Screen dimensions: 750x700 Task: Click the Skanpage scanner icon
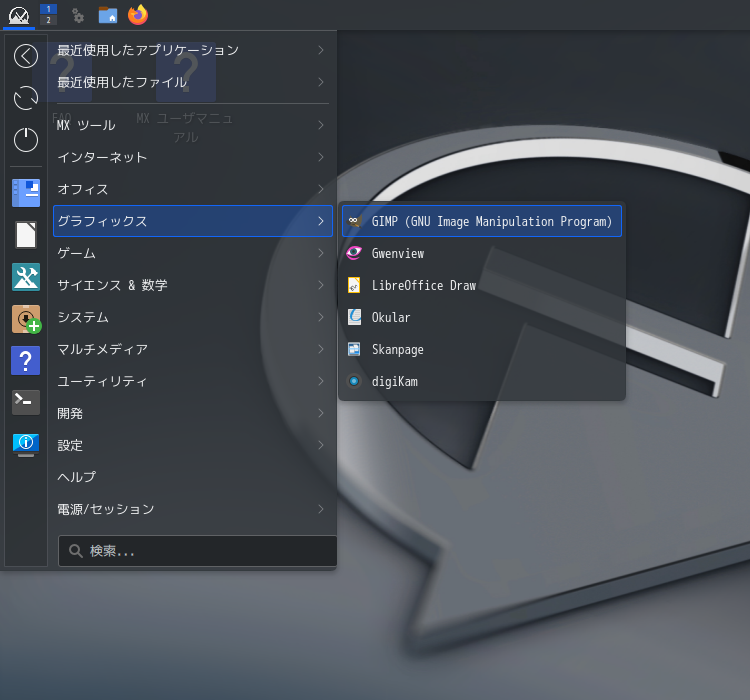(x=354, y=349)
